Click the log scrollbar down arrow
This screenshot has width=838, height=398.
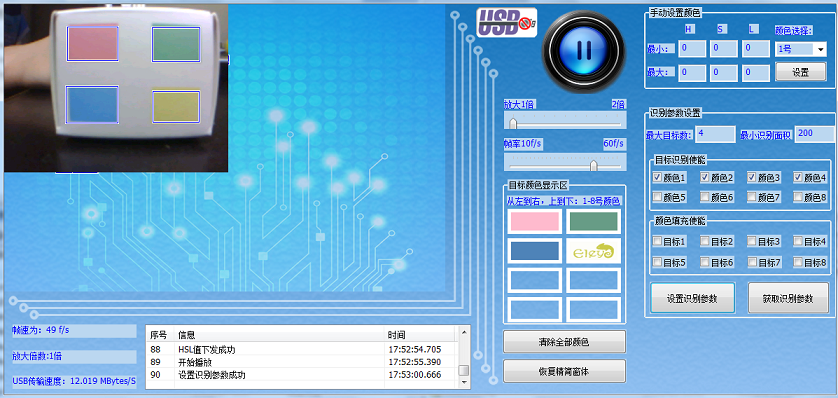[464, 383]
